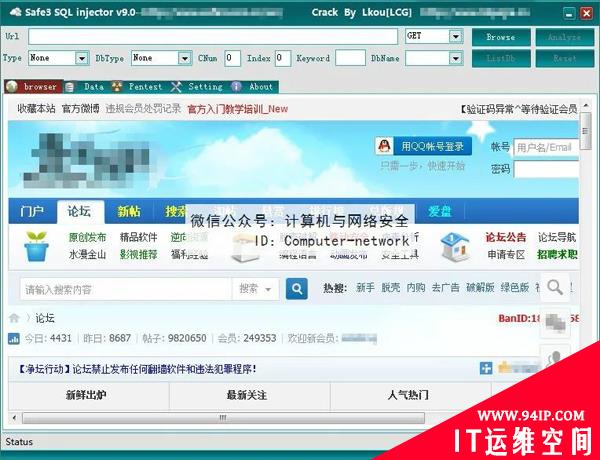This screenshot has height=460, width=600.
Task: Open the 门户 navigation tab
Action: pos(33,211)
